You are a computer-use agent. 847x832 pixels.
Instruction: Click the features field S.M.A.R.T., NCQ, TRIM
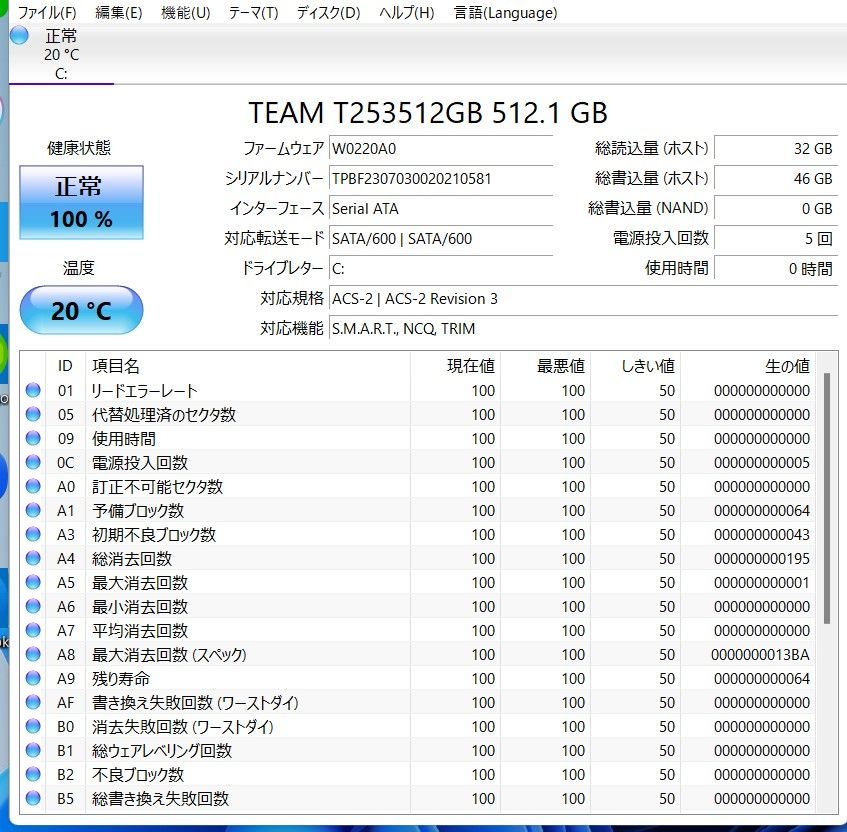click(x=583, y=328)
